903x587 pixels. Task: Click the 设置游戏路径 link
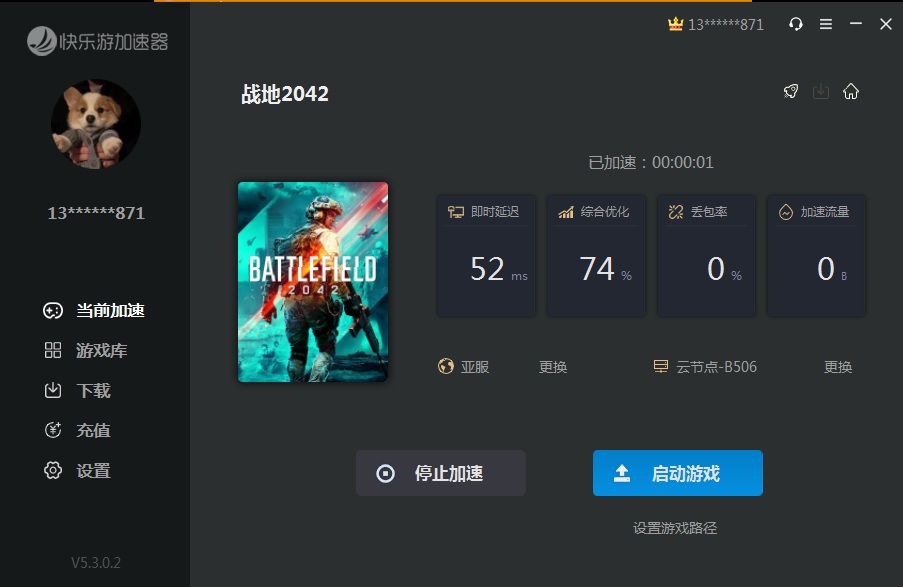coord(675,528)
